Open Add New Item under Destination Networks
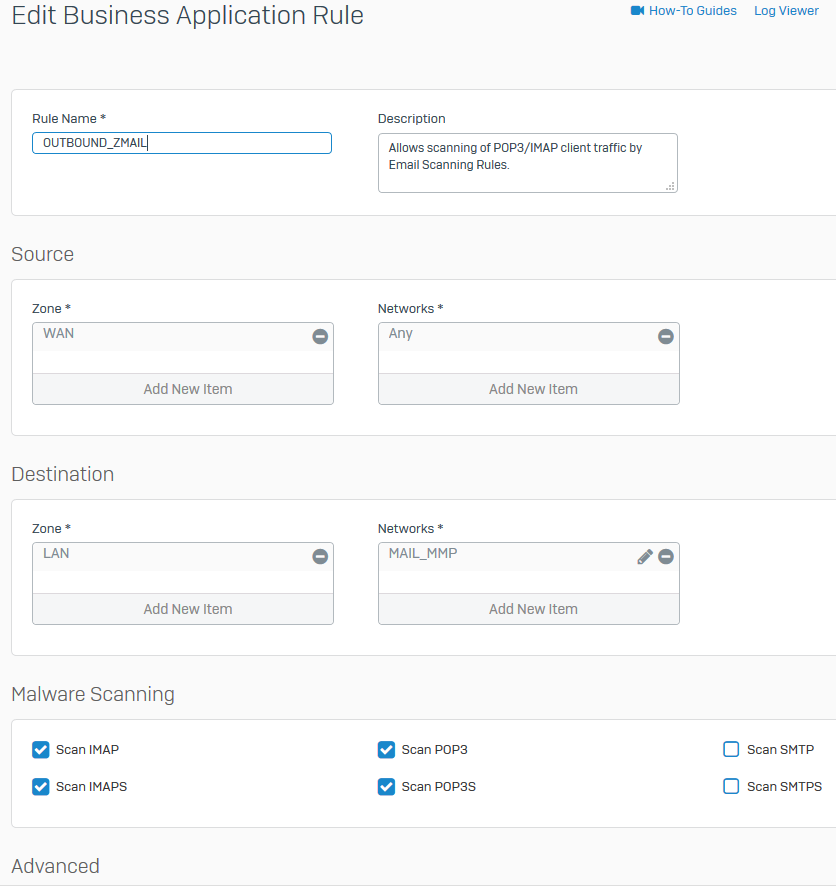This screenshot has height=892, width=836. tap(532, 609)
